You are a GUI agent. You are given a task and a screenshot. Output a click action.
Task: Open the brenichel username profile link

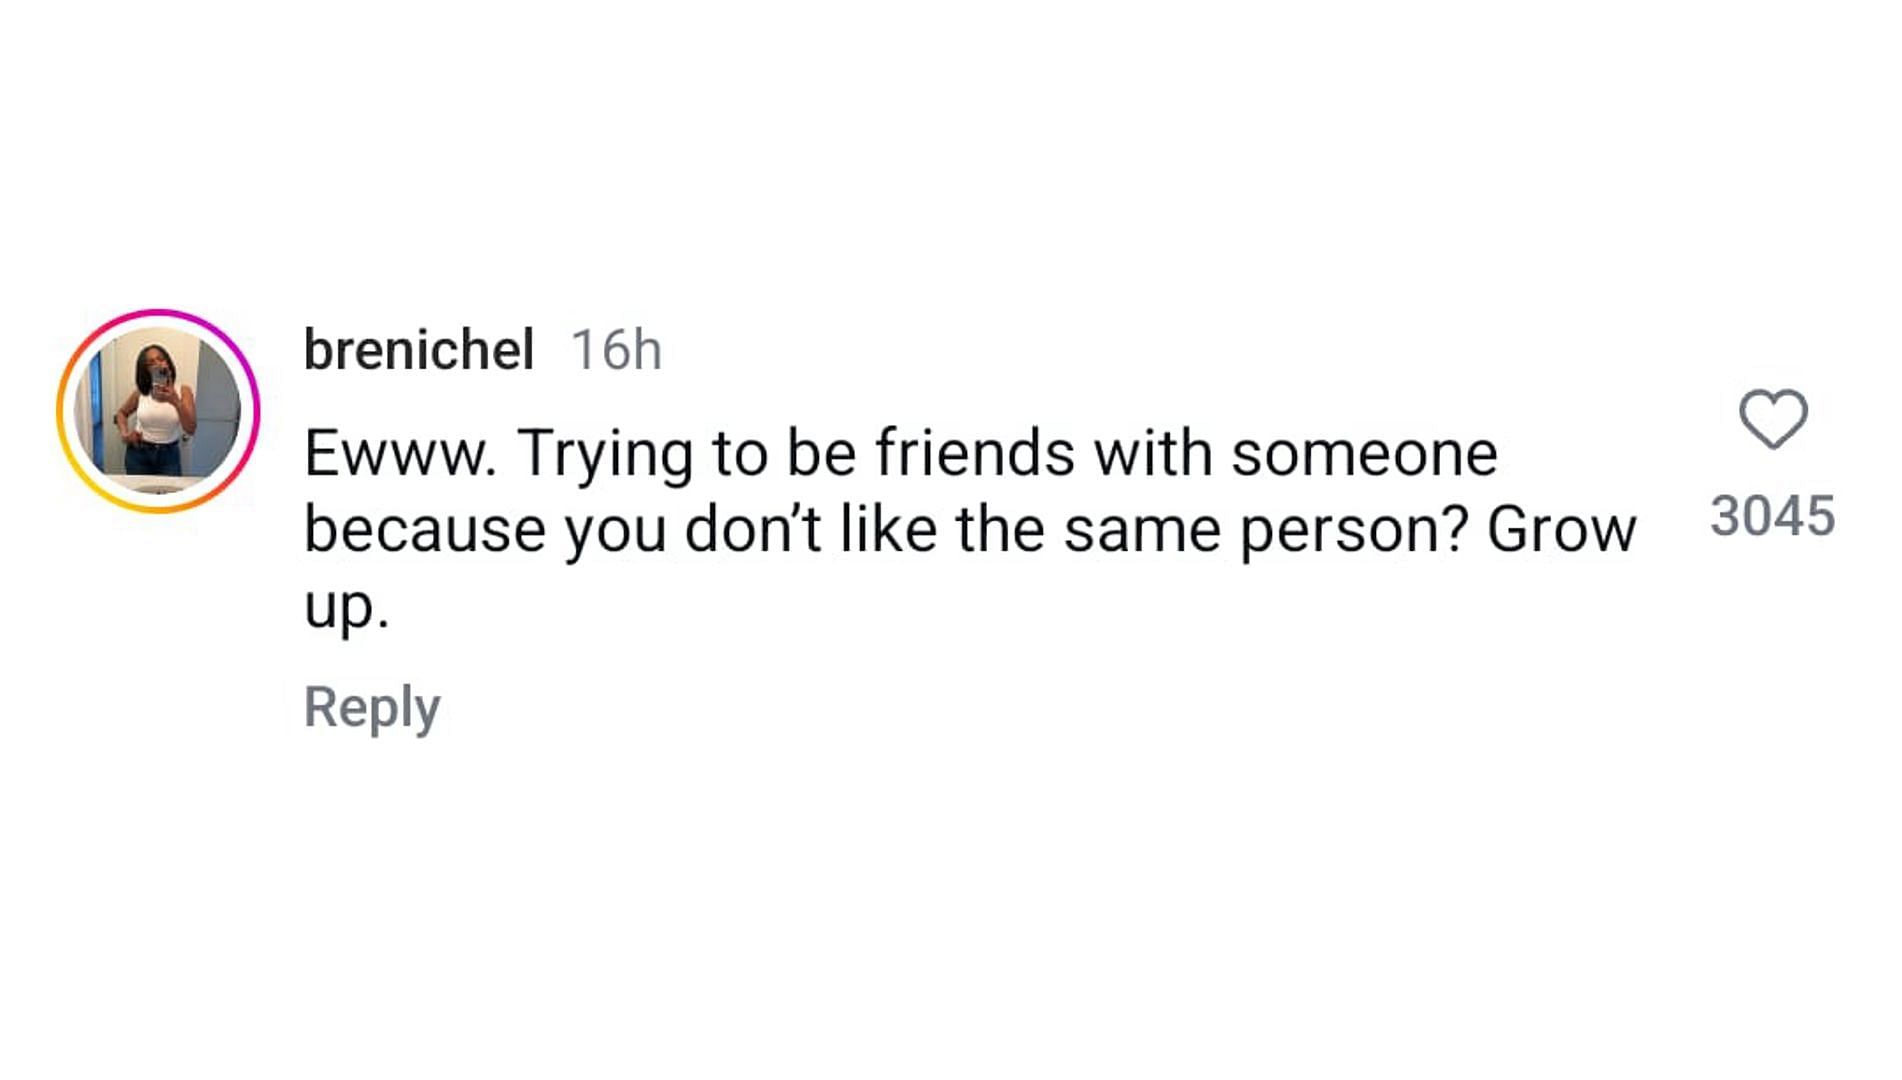418,350
